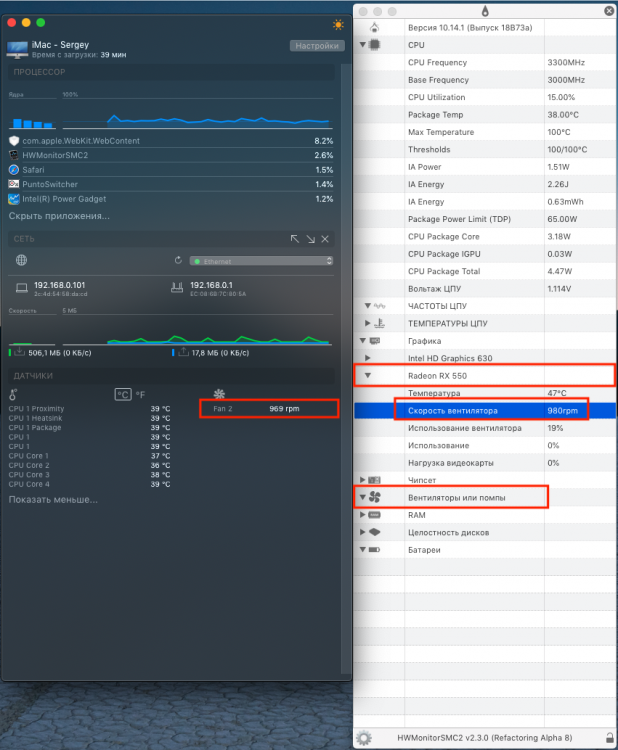Open the Настройки settings button
Screen dimensions: 618x750
click(317, 46)
